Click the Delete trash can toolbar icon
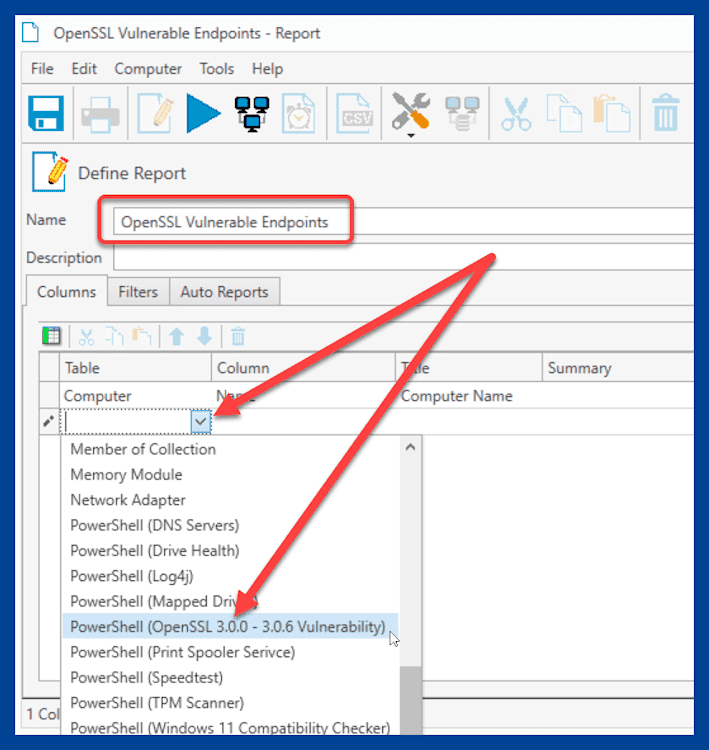This screenshot has height=750, width=709. [x=666, y=113]
